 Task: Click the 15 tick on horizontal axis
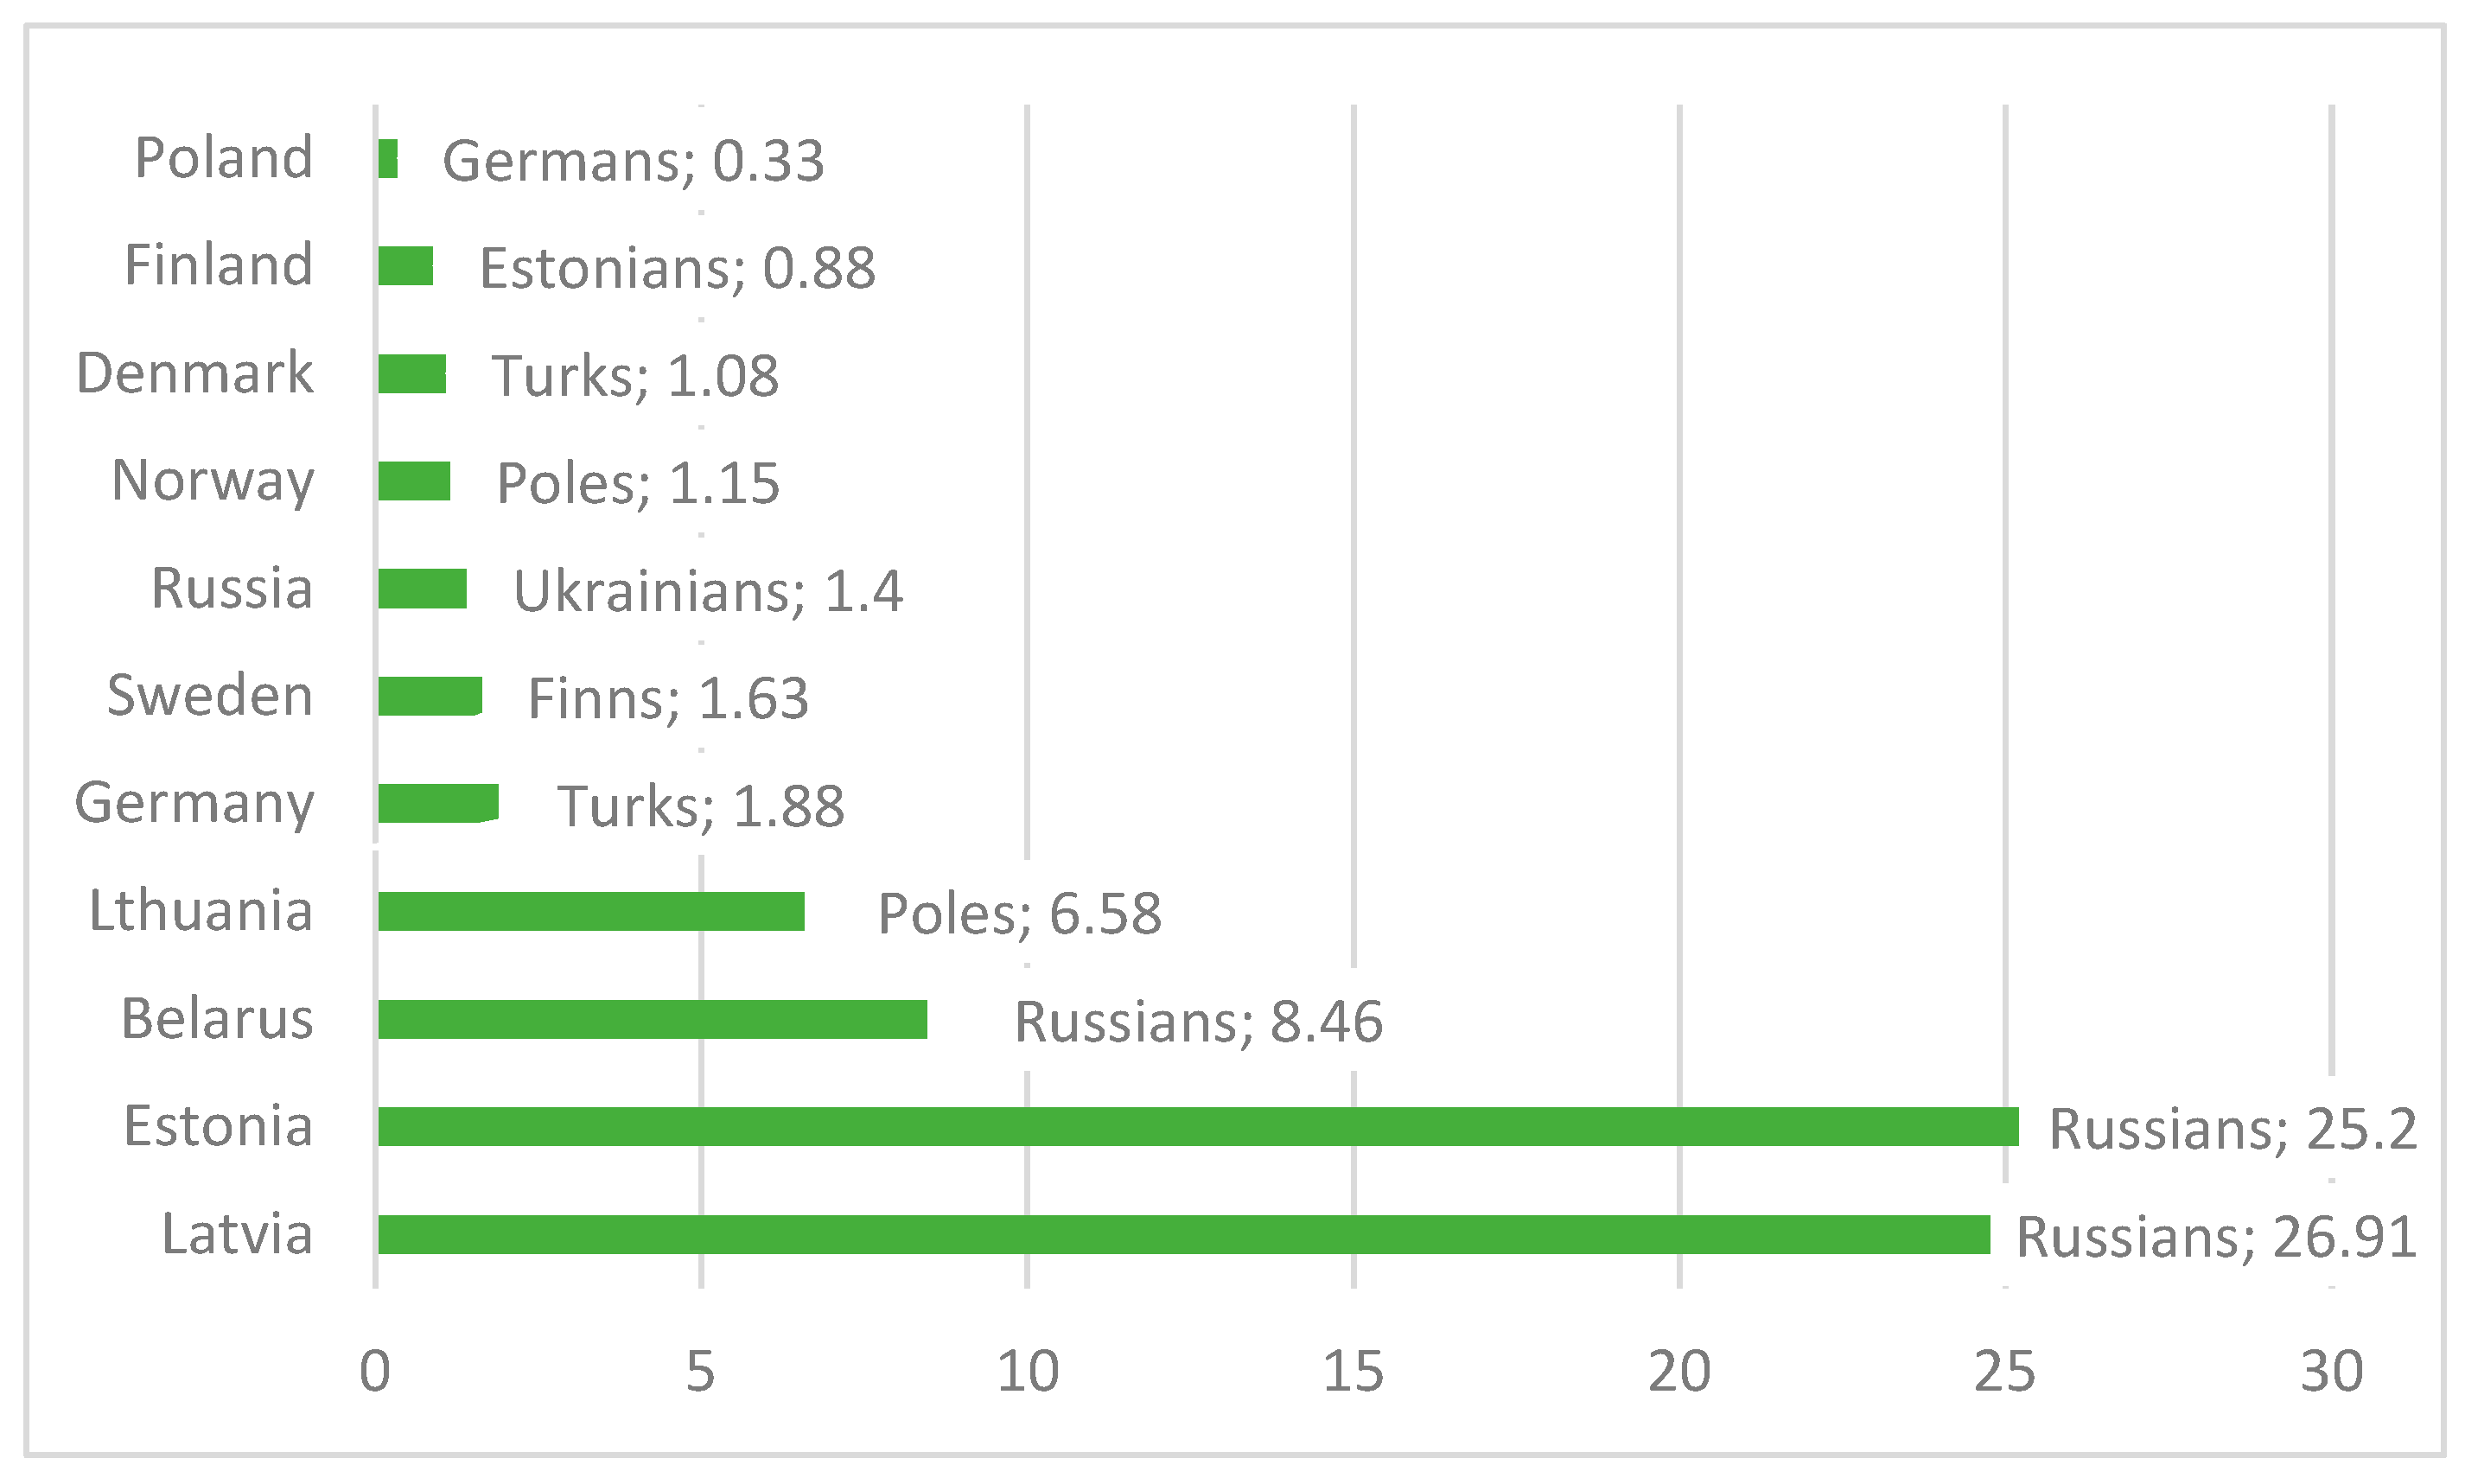pyautogui.click(x=1353, y=1371)
